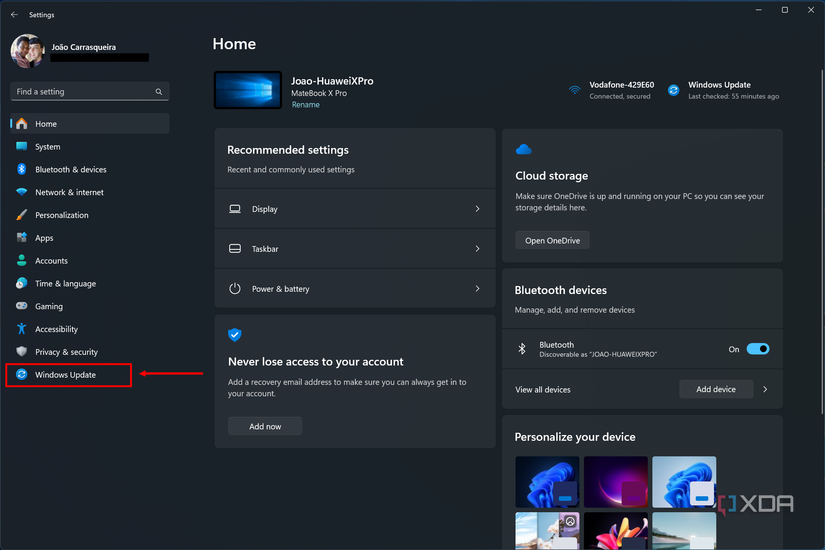This screenshot has width=825, height=550.
Task: Click the Bluetooth & devices sidebar icon
Action: pyautogui.click(x=22, y=169)
